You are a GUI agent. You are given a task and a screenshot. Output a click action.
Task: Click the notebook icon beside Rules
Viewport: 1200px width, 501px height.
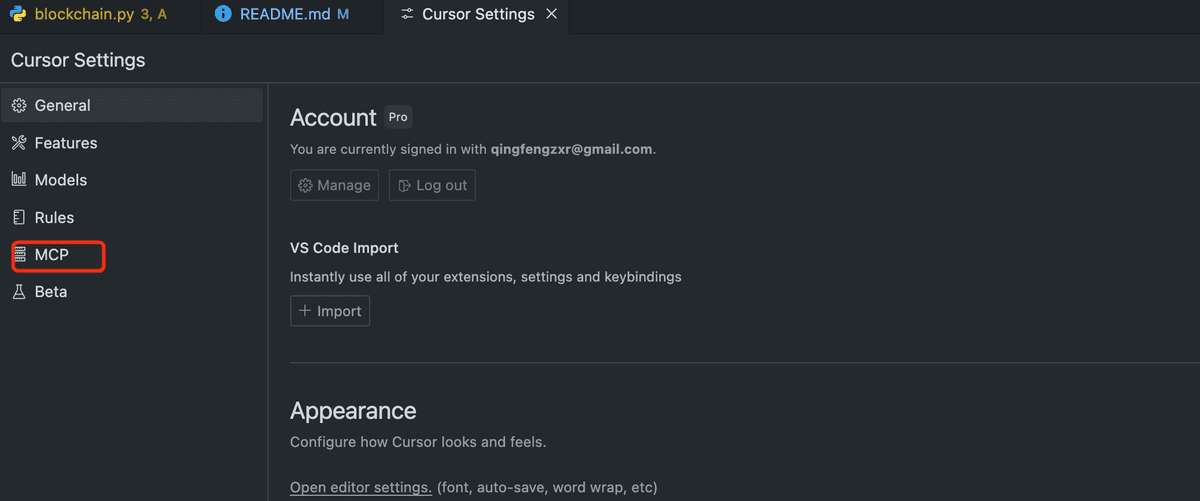pyautogui.click(x=19, y=217)
